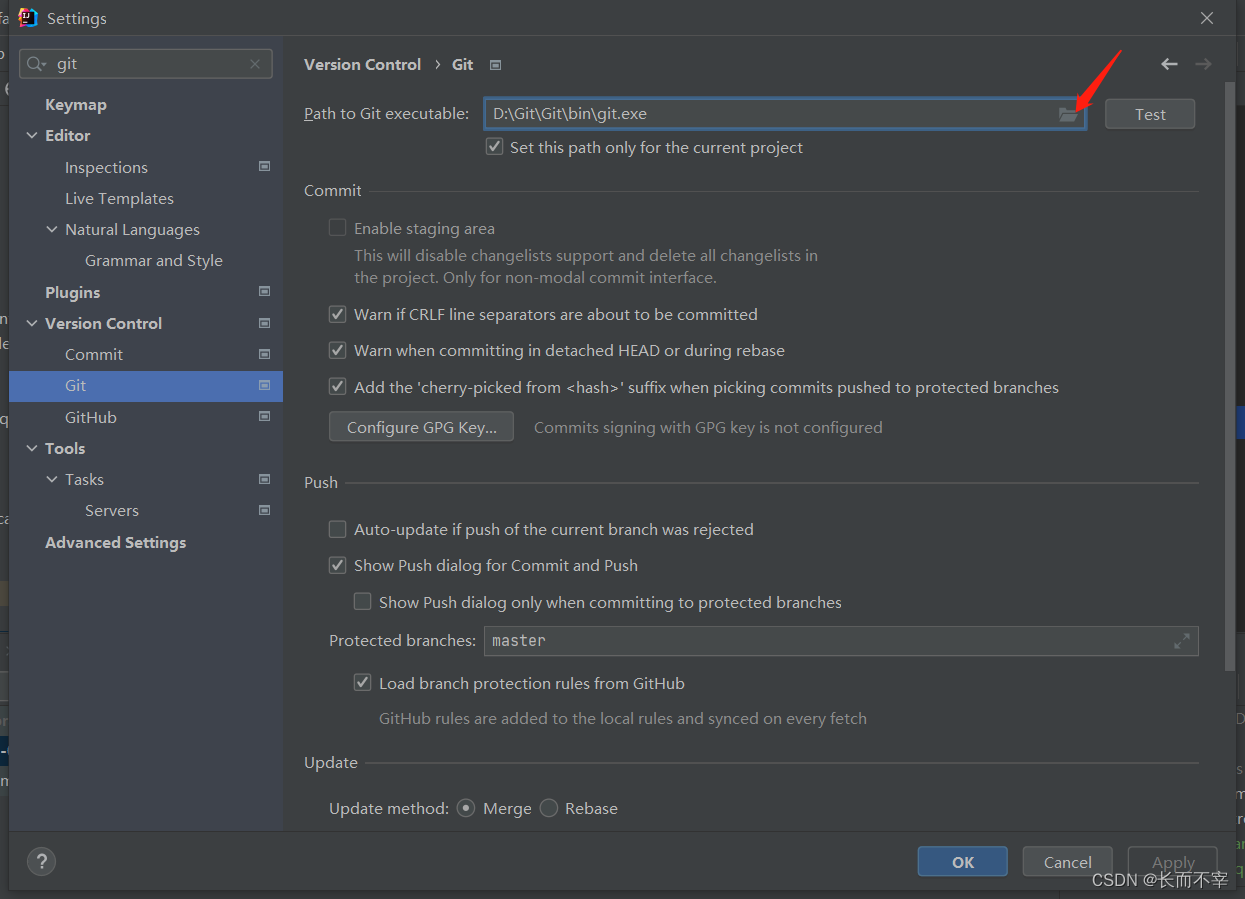The image size is (1245, 899).
Task: Go back with the left arrow icon
Action: point(1169,64)
